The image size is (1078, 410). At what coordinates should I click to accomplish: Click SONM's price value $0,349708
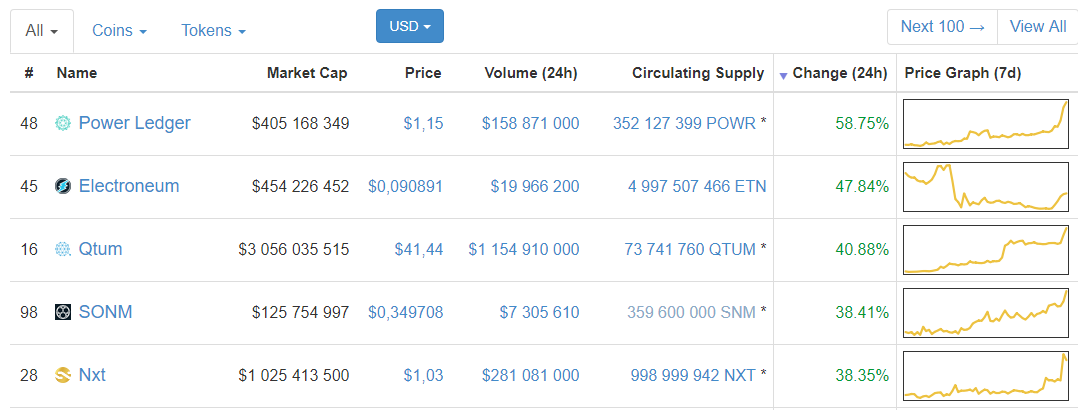[405, 312]
